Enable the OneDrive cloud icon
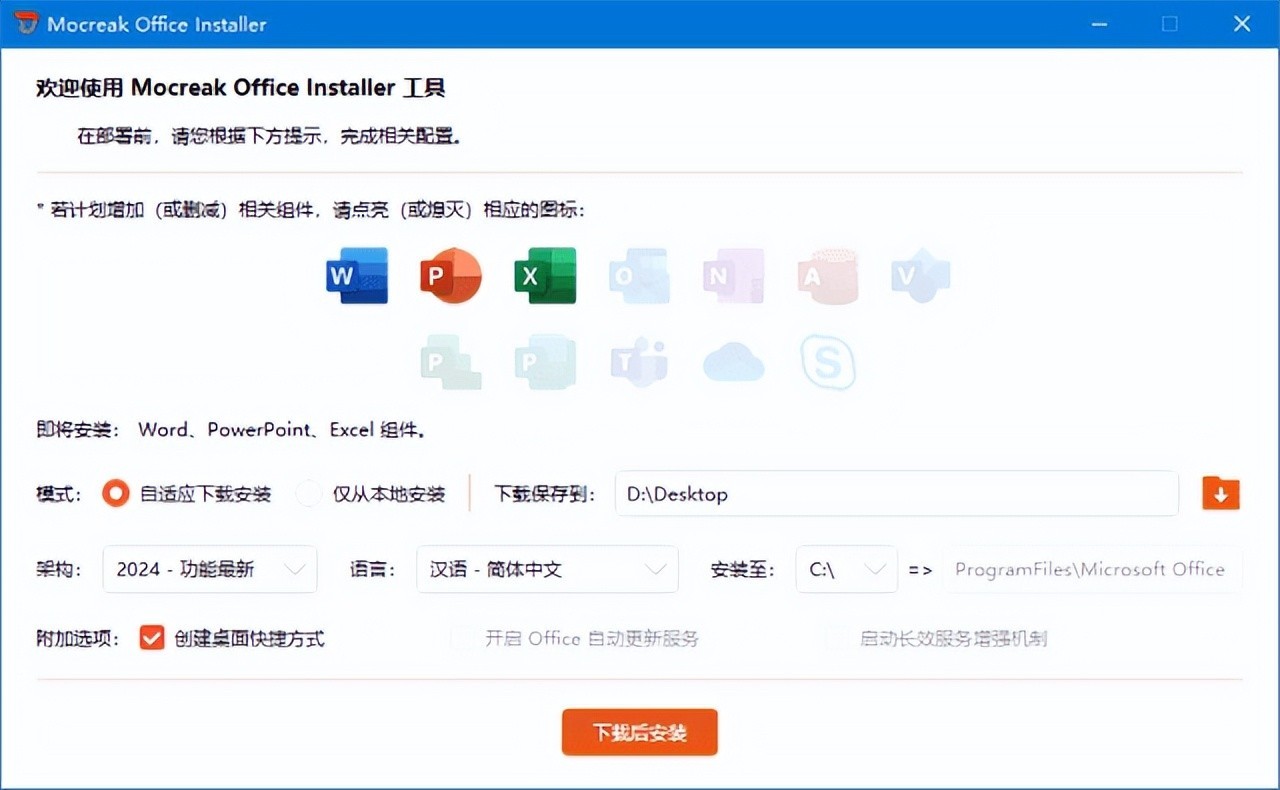Screen dimensions: 1280x790 coord(733,362)
